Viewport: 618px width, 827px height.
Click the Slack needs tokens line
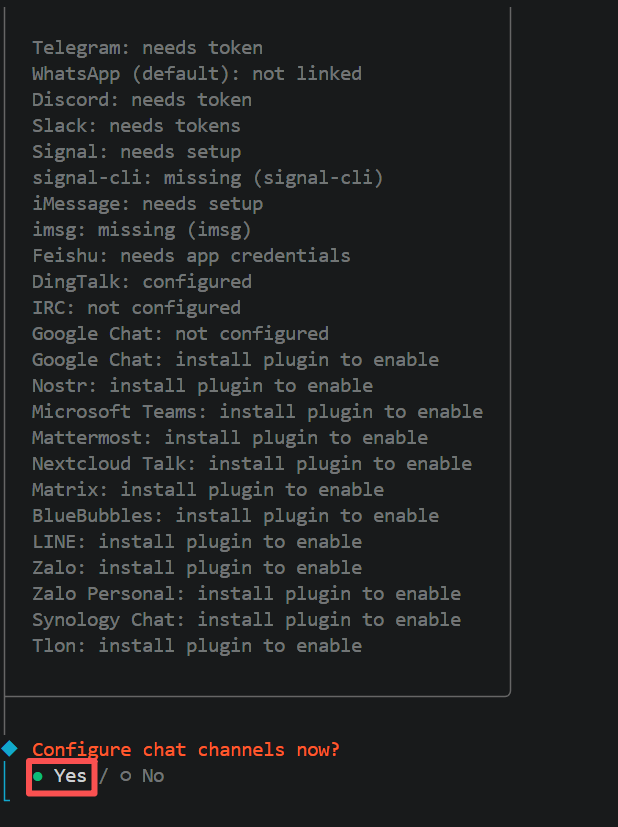pos(136,126)
